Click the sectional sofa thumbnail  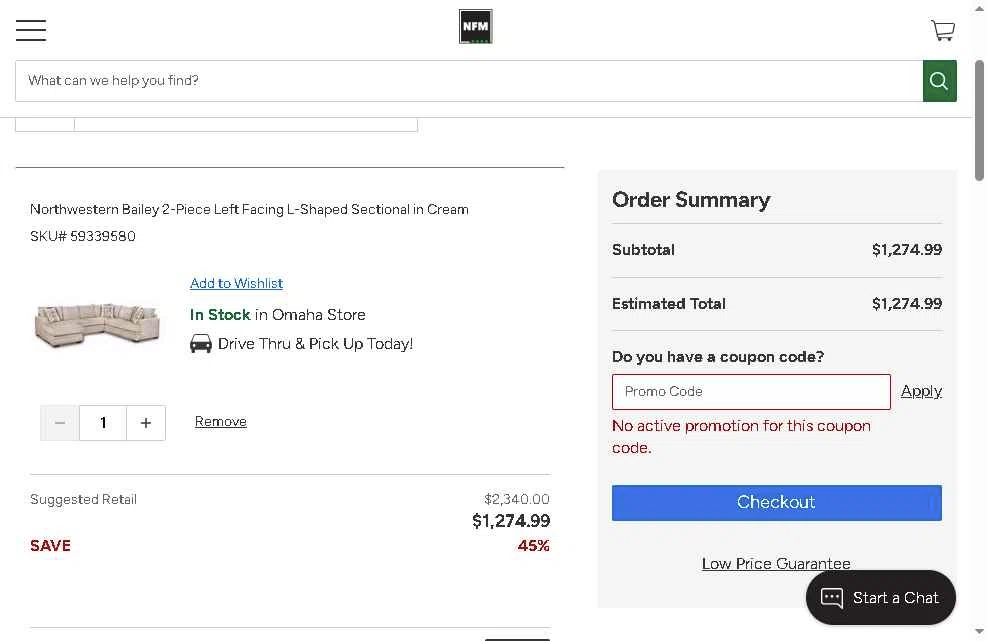click(x=97, y=325)
